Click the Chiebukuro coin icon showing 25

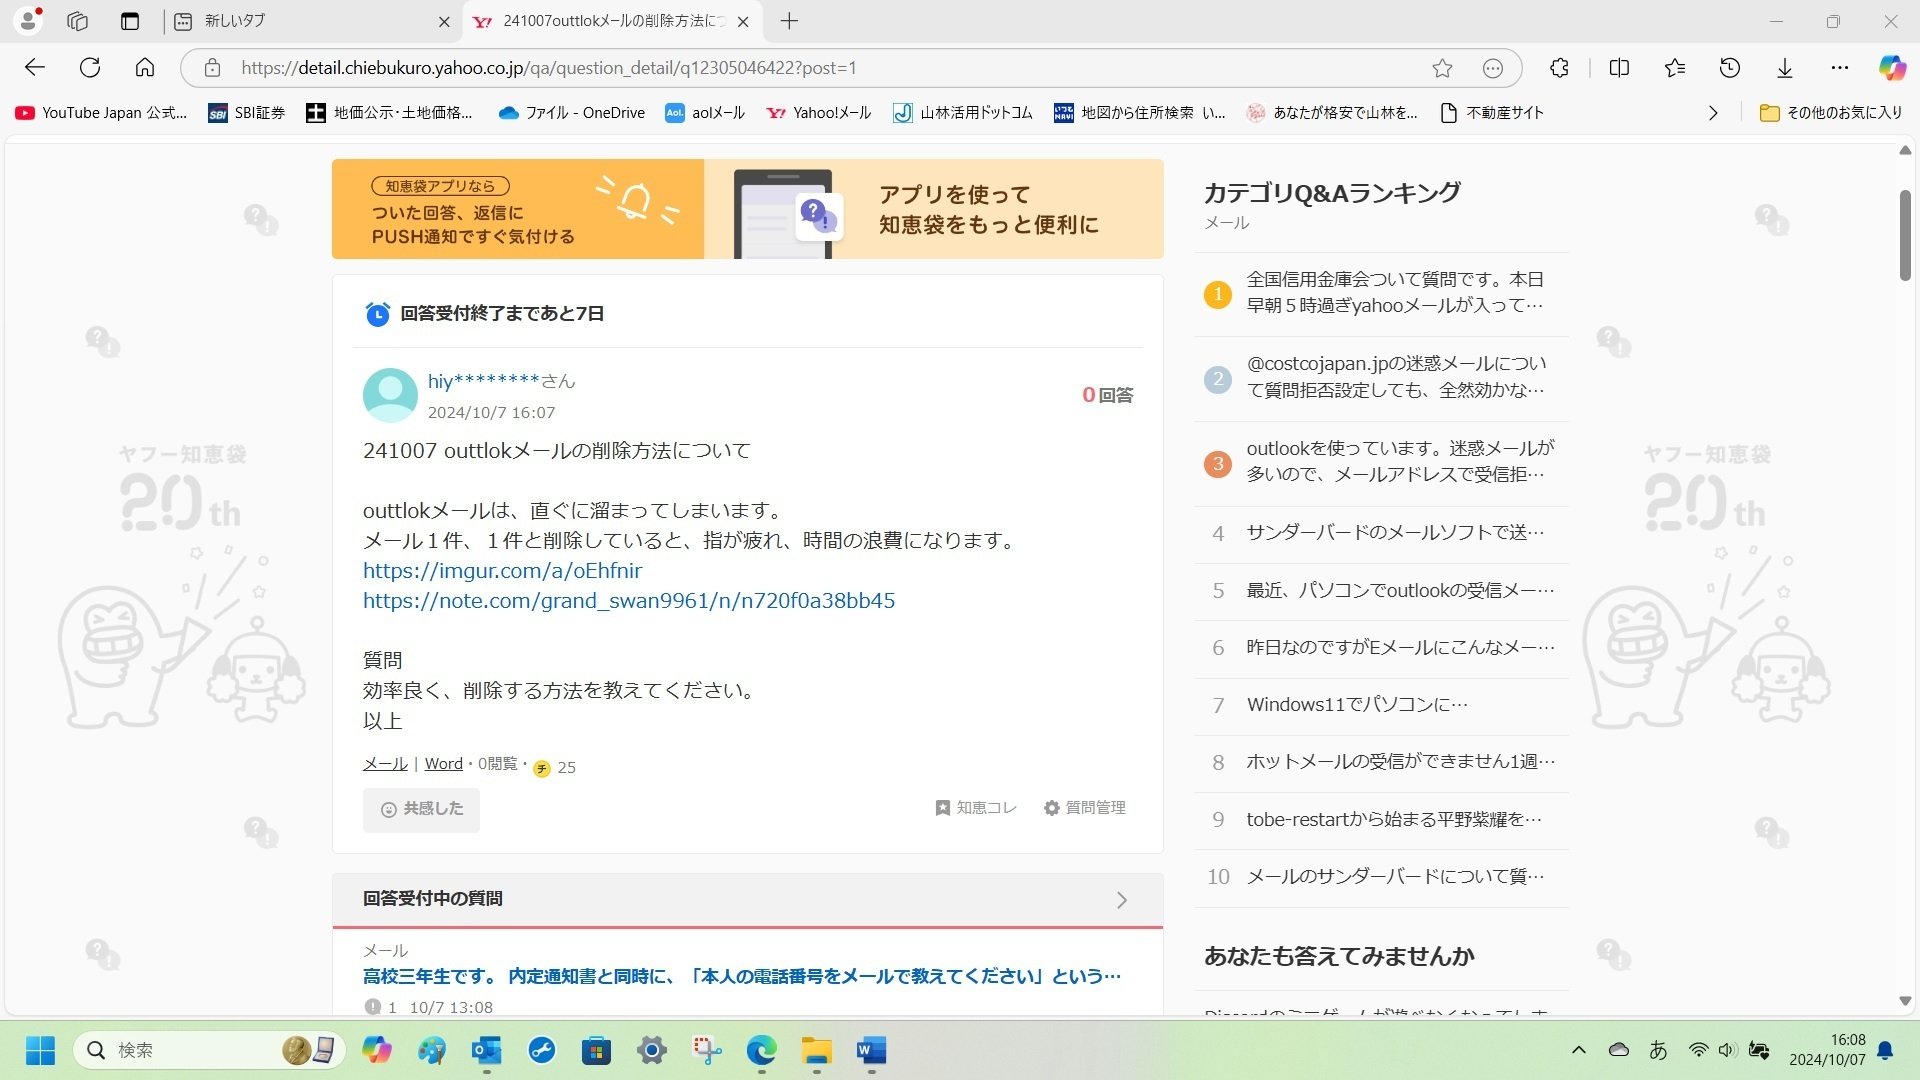click(541, 768)
